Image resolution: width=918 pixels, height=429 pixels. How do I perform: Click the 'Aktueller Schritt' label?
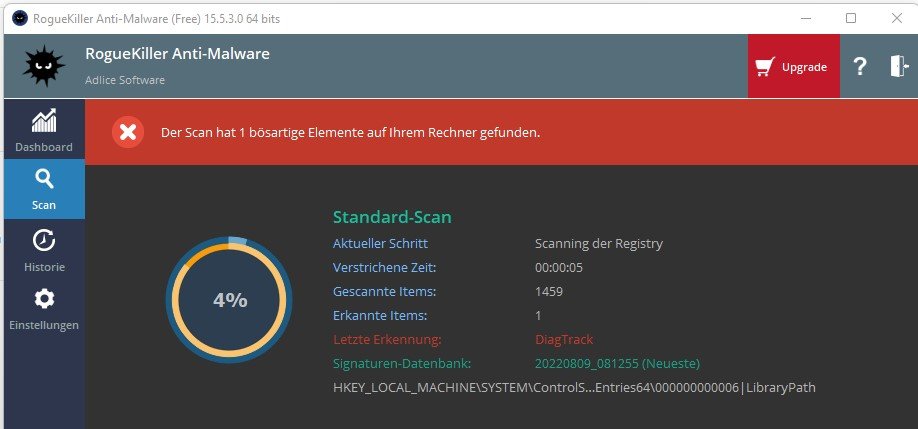[x=381, y=243]
